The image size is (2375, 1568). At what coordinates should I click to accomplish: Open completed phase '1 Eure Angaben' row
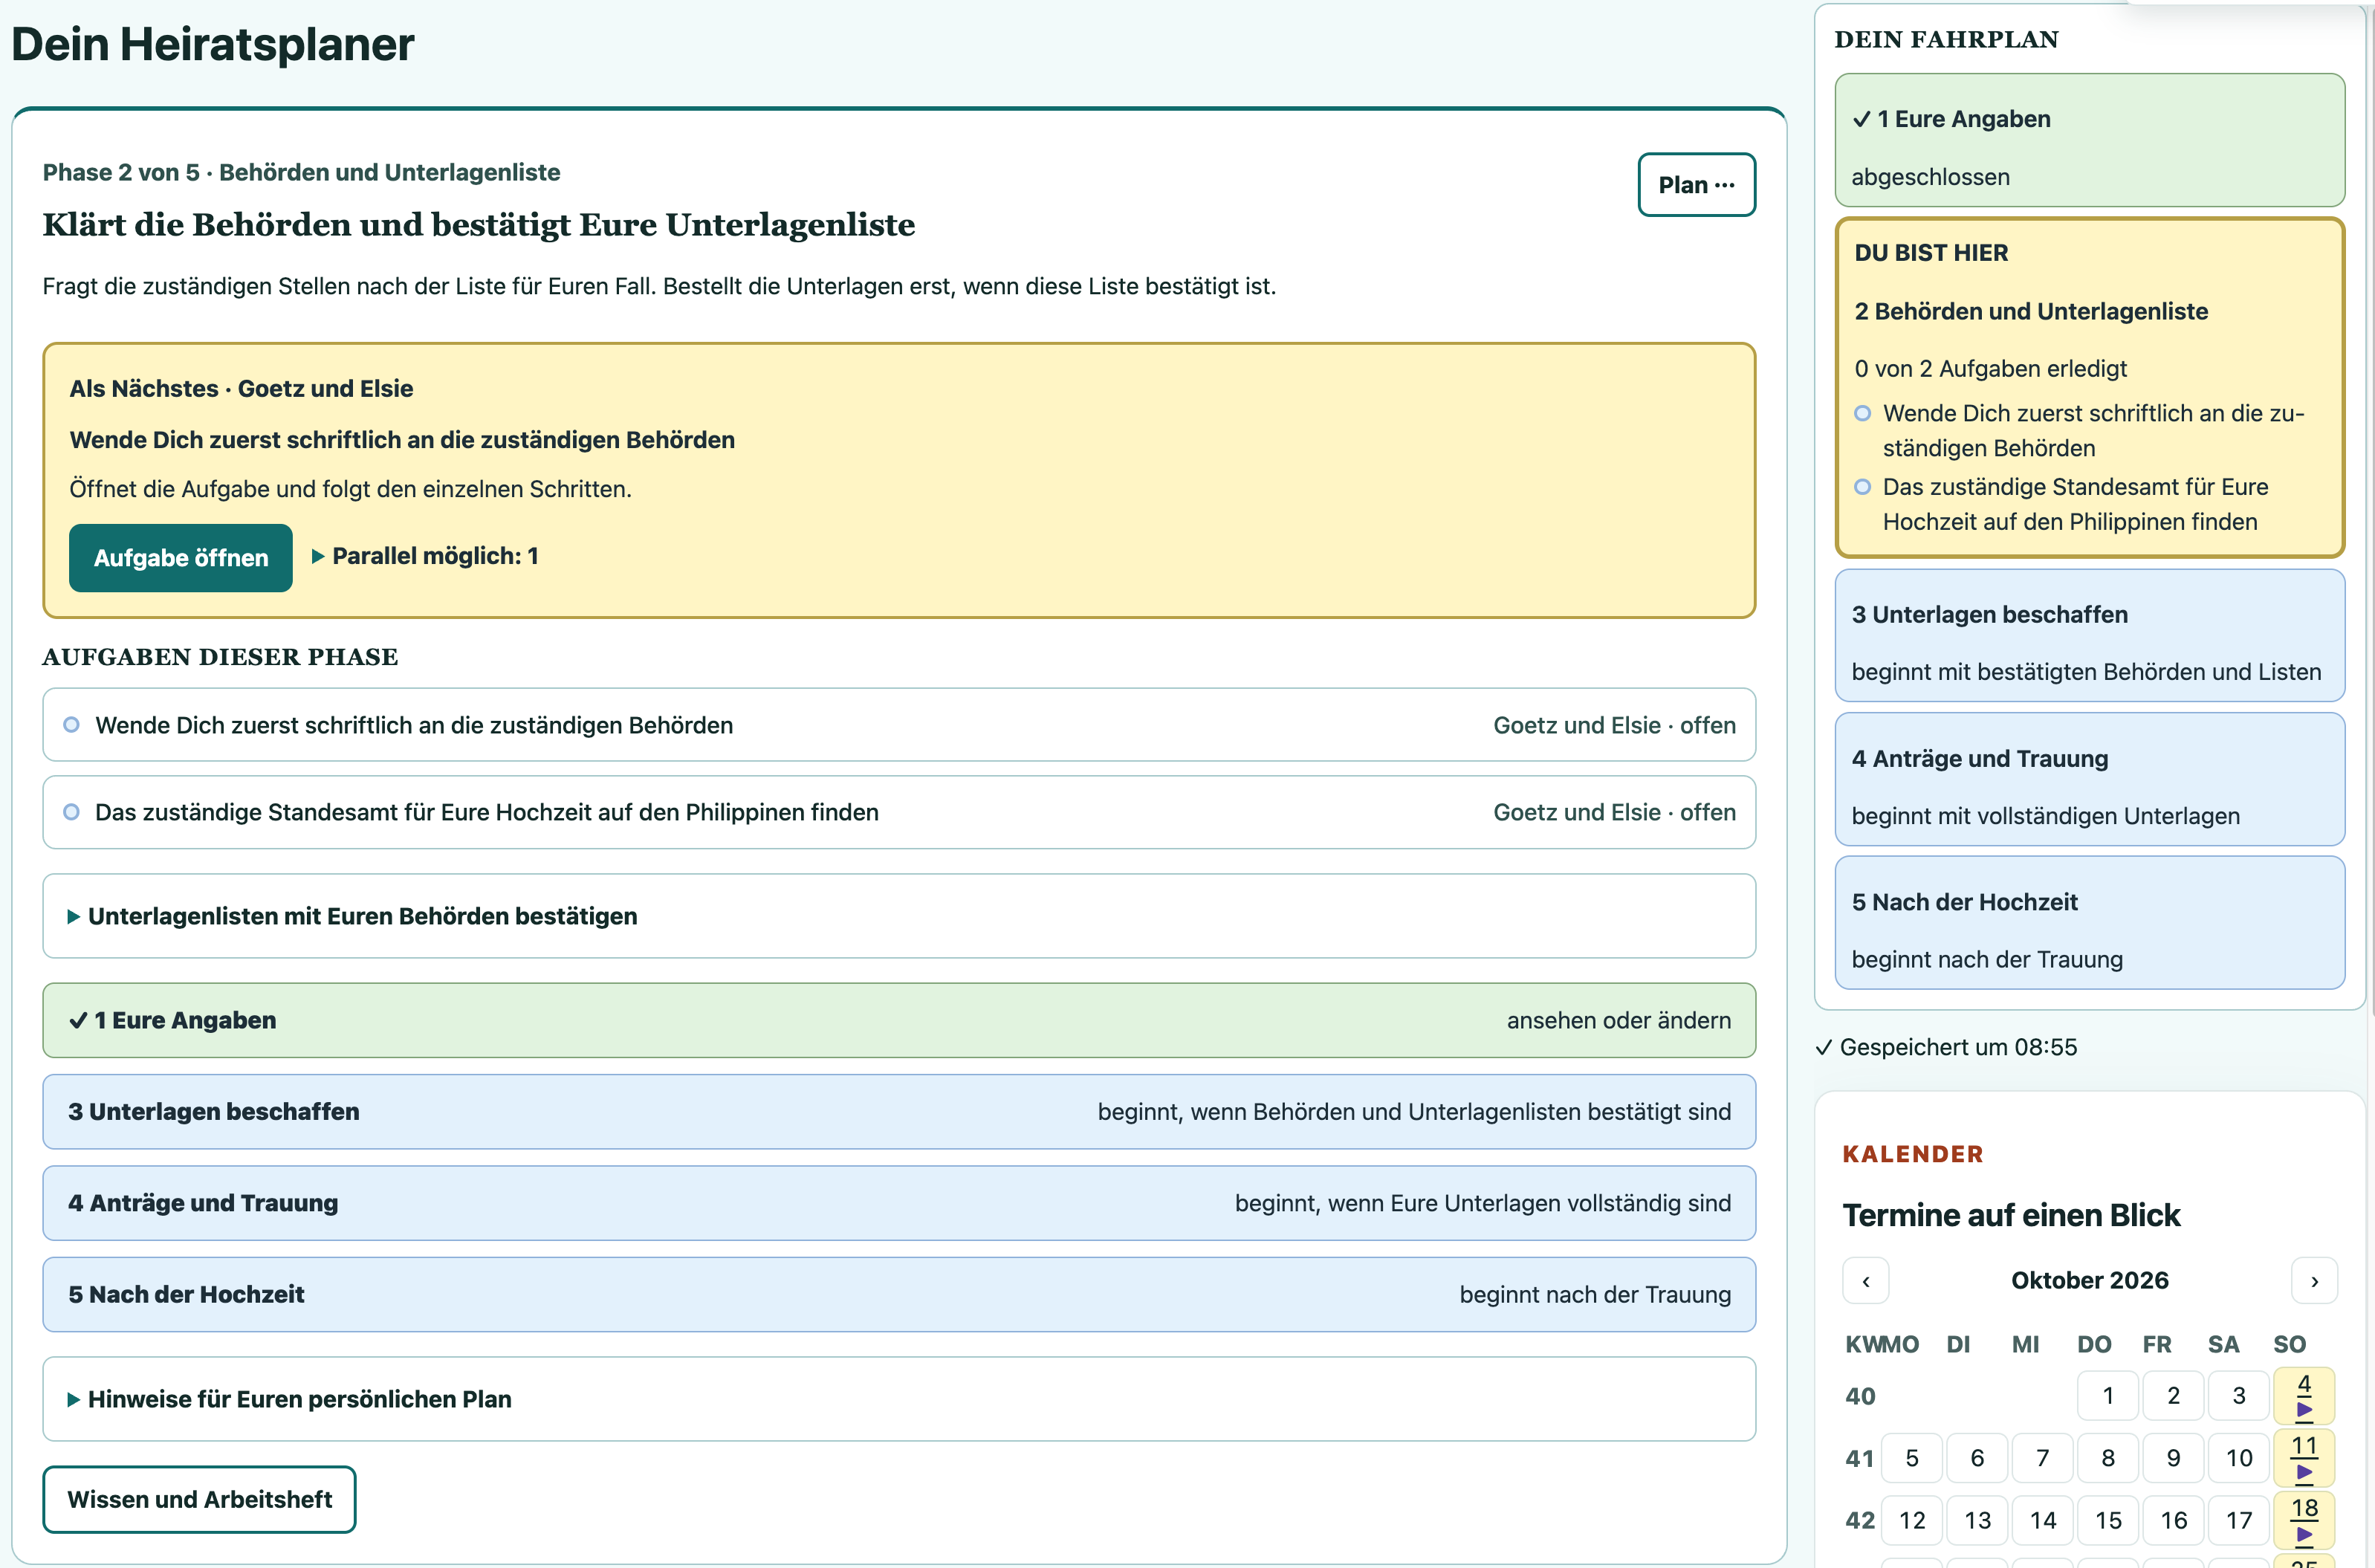pos(899,1020)
